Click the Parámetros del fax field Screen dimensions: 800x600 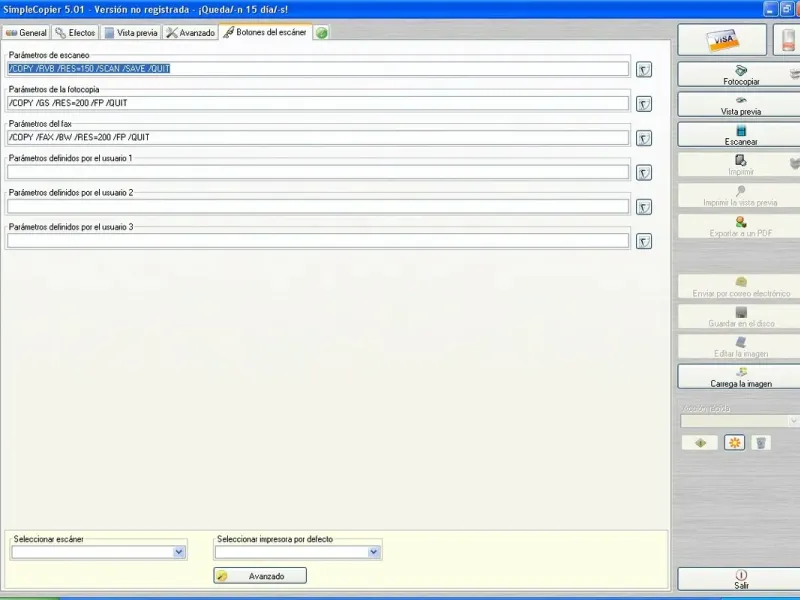click(318, 137)
